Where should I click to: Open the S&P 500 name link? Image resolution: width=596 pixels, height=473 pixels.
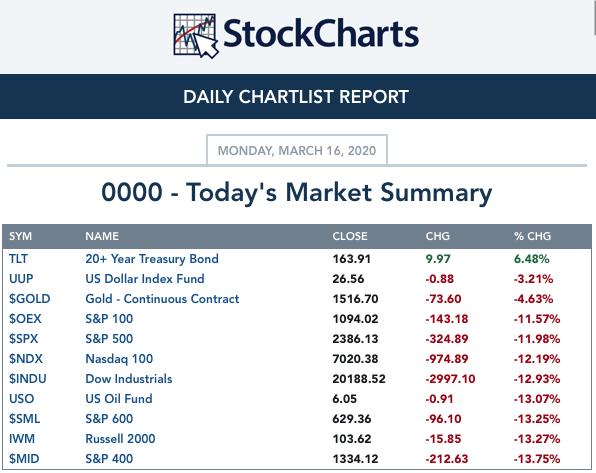[109, 339]
